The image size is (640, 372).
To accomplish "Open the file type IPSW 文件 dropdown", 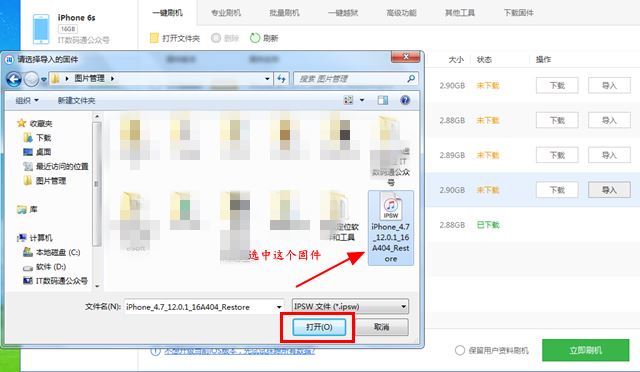I will tap(350, 306).
